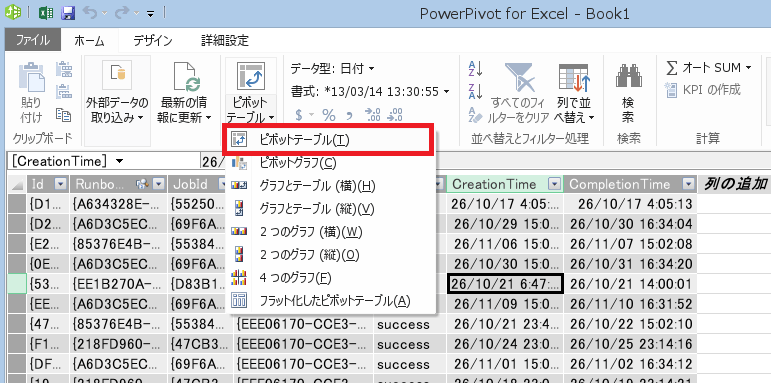Select CompletionTime cell 26/10/17 4:05:13
The width and height of the screenshot is (771, 383).
[x=630, y=204]
